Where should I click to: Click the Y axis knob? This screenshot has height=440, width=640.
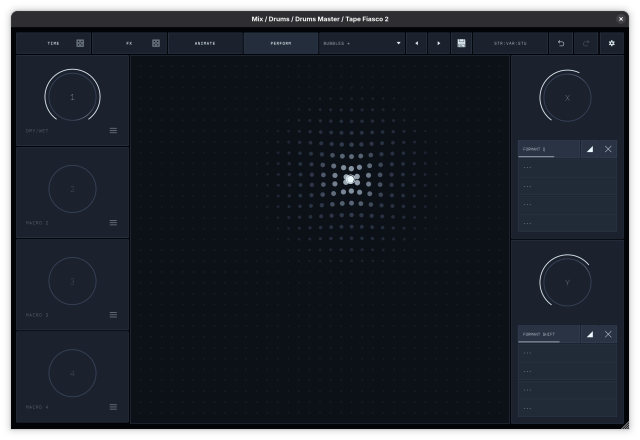pos(567,282)
